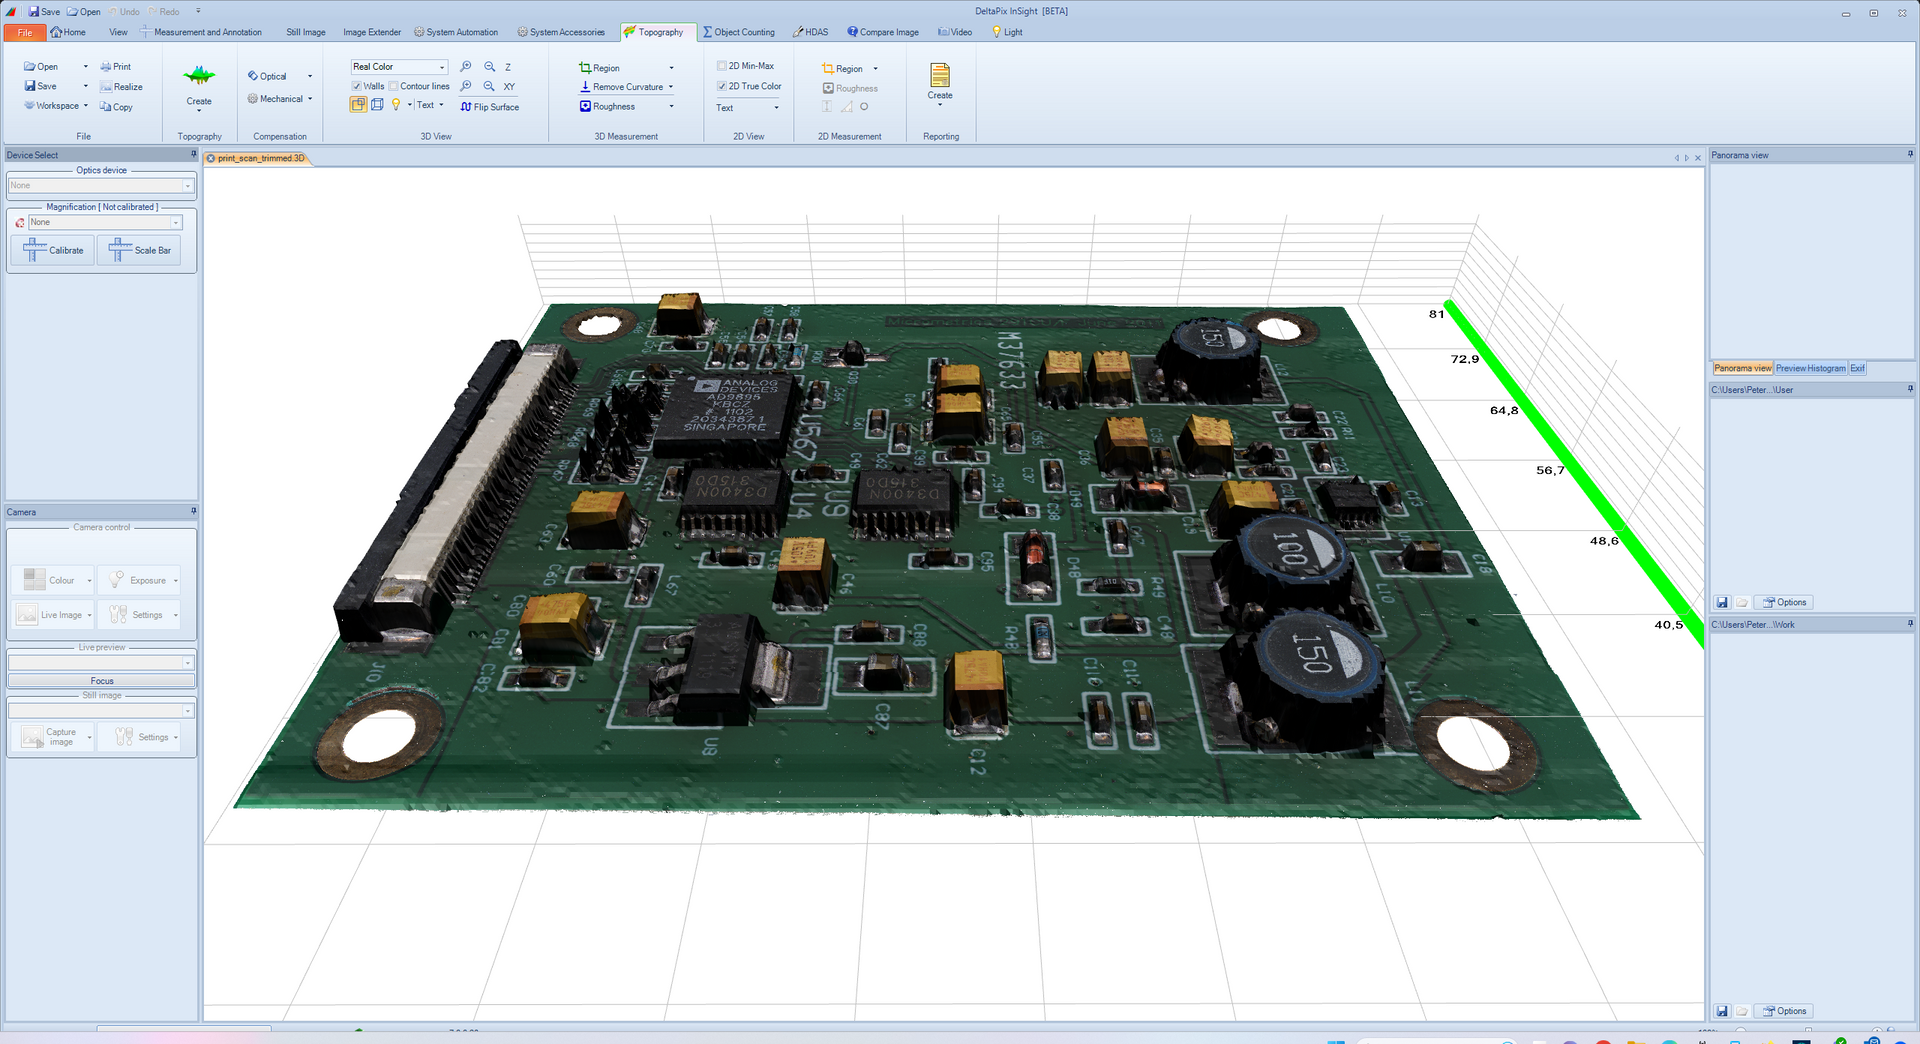Image resolution: width=1920 pixels, height=1044 pixels.
Task: Click the Remove Curvature tool
Action: 626,87
